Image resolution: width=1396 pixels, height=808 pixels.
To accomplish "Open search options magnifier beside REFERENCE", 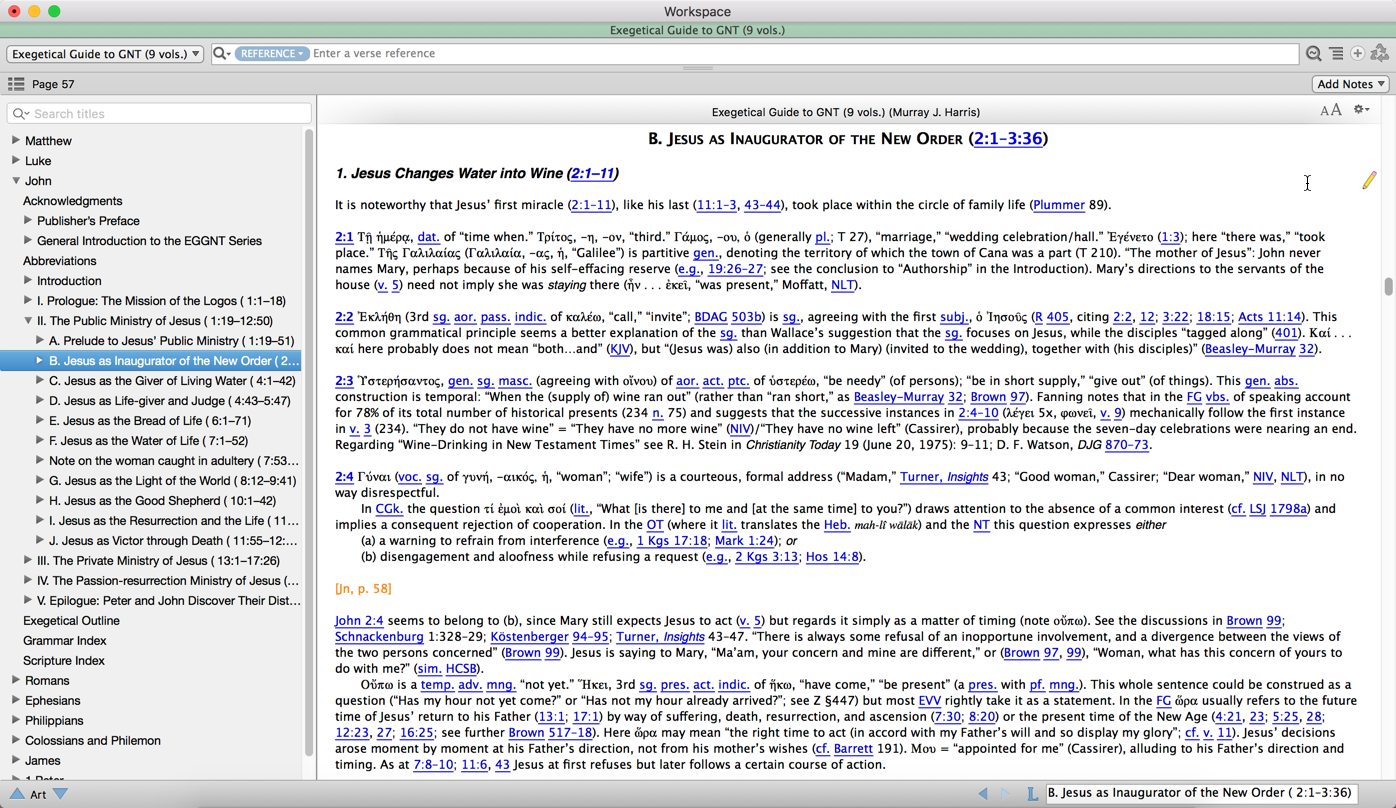I will tap(221, 53).
